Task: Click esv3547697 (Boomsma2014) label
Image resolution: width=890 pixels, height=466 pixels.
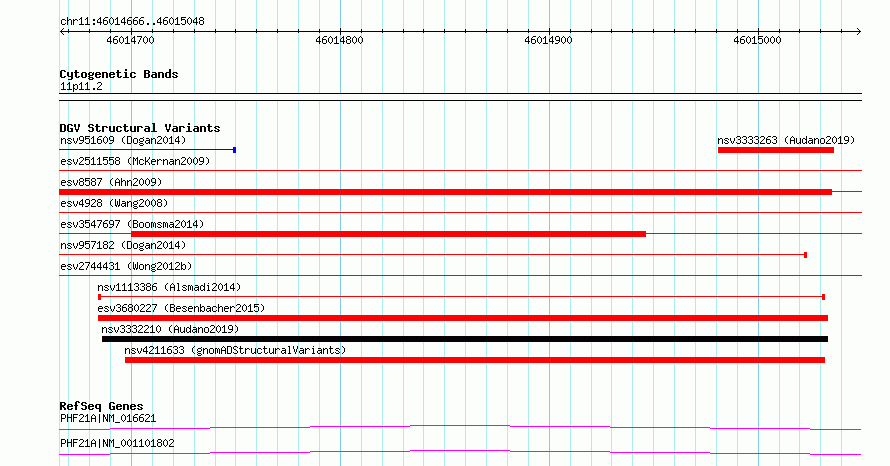Action: [132, 224]
